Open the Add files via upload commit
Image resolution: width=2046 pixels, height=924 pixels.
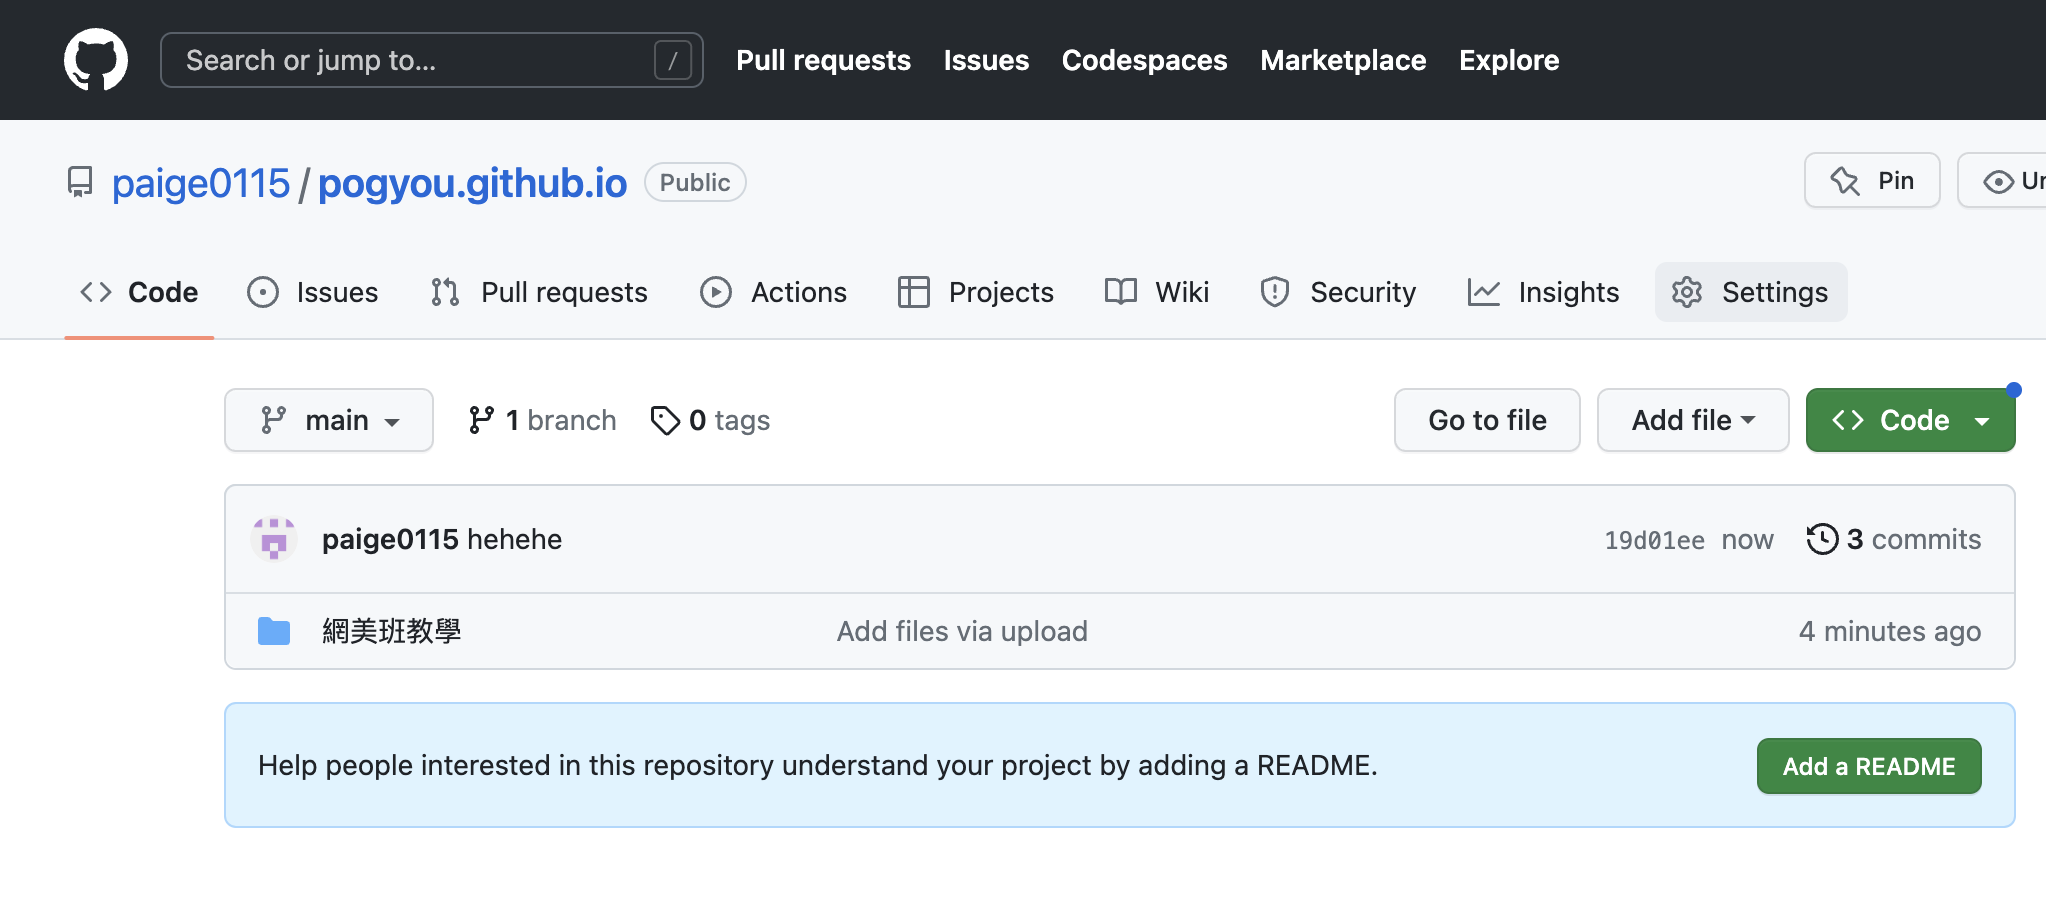962,631
